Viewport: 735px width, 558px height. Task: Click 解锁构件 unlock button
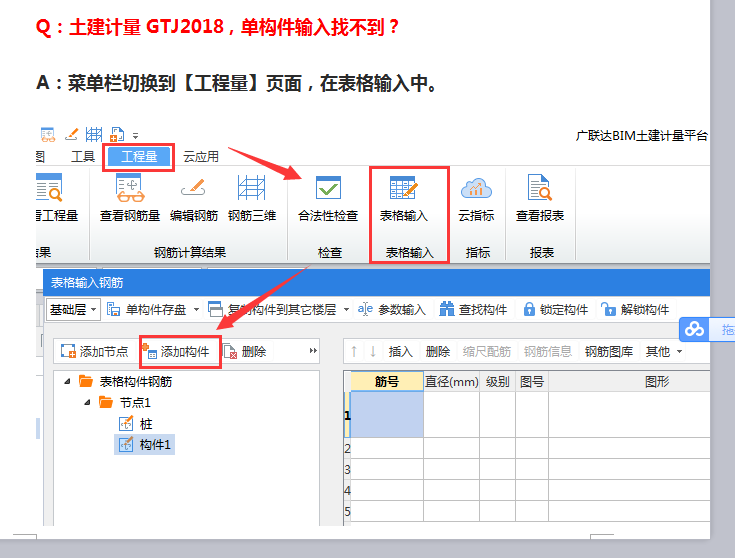pos(635,310)
